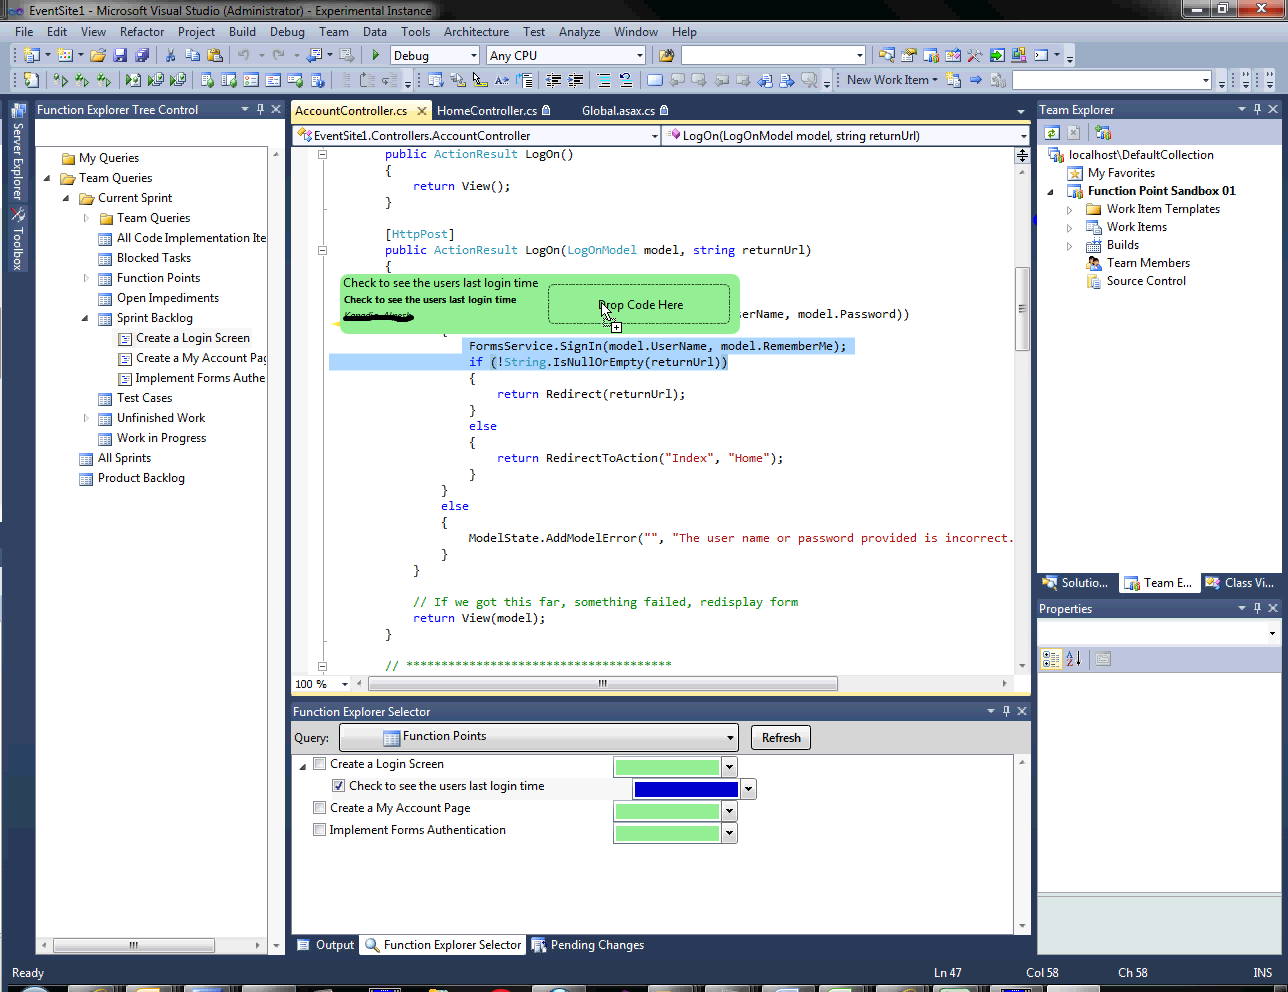Click the Undo arrow icon
The width and height of the screenshot is (1288, 992).
pos(243,55)
